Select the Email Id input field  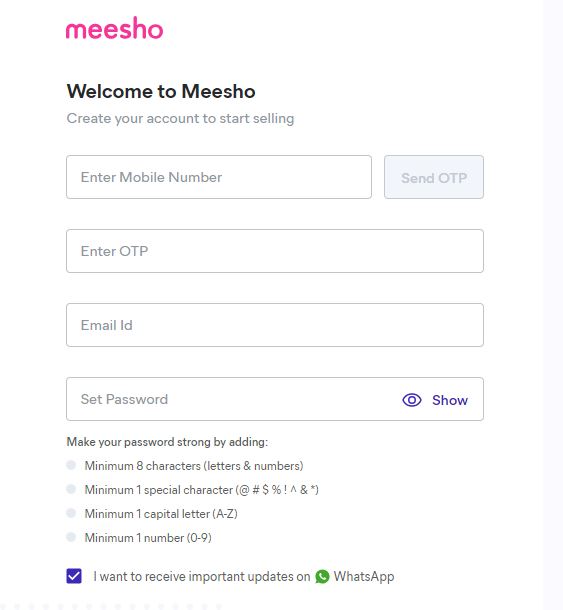(x=275, y=325)
